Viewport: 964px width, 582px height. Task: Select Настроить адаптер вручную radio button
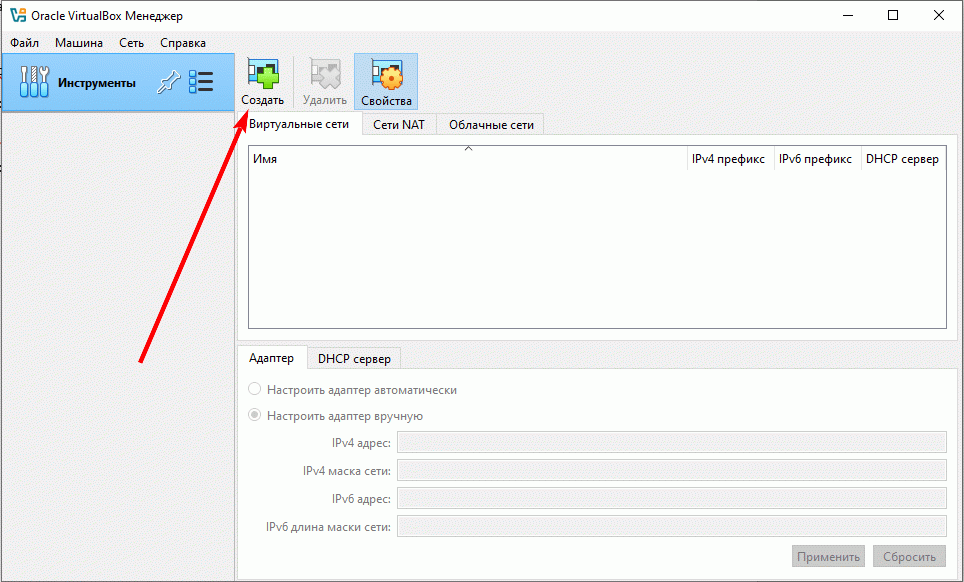(255, 416)
